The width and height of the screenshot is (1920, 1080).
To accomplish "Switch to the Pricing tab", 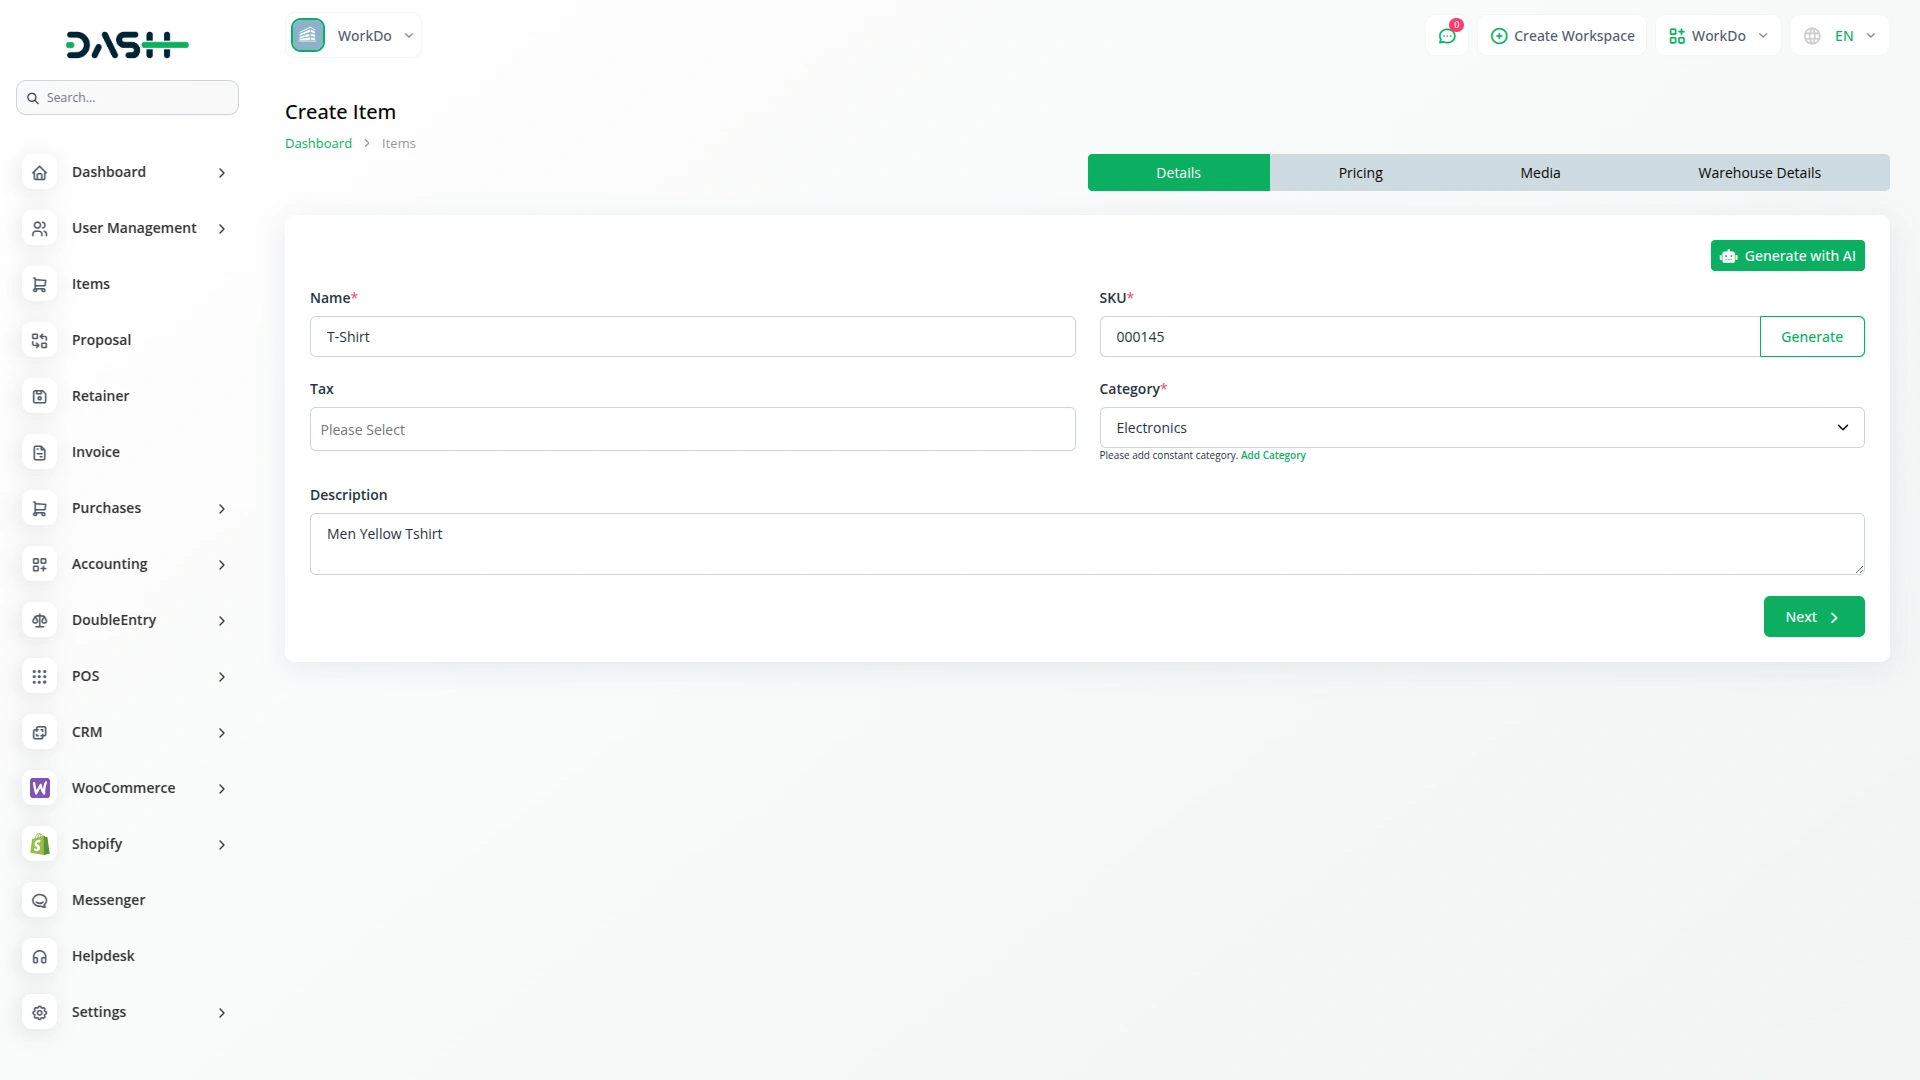I will (x=1360, y=173).
